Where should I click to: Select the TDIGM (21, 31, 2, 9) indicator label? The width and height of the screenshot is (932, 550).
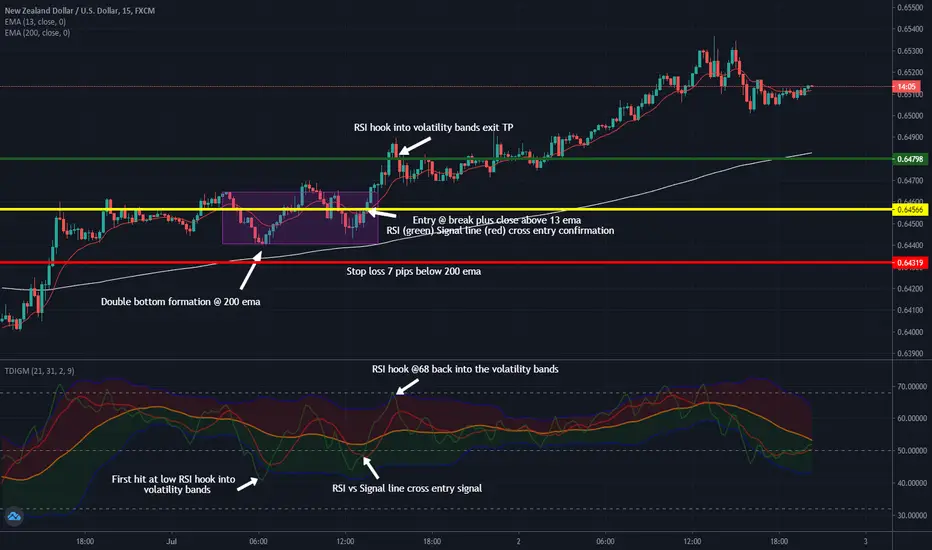pyautogui.click(x=39, y=371)
